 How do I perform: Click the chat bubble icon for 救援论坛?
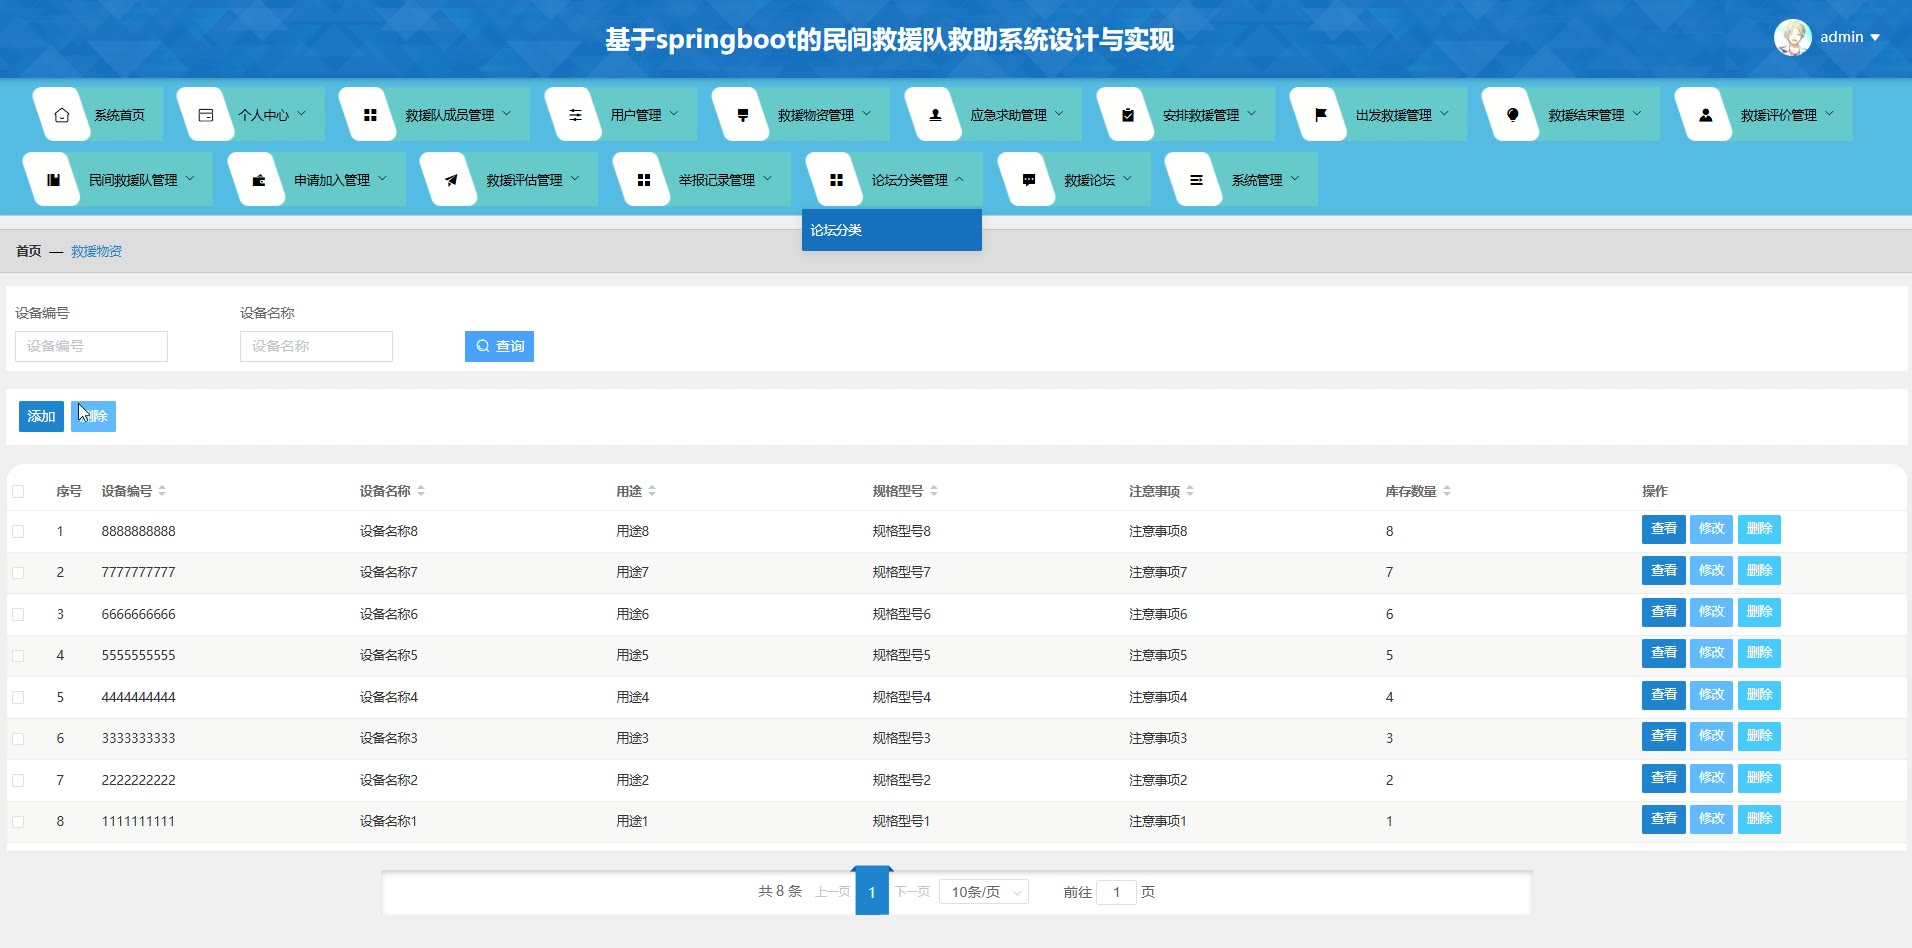[x=1028, y=180]
